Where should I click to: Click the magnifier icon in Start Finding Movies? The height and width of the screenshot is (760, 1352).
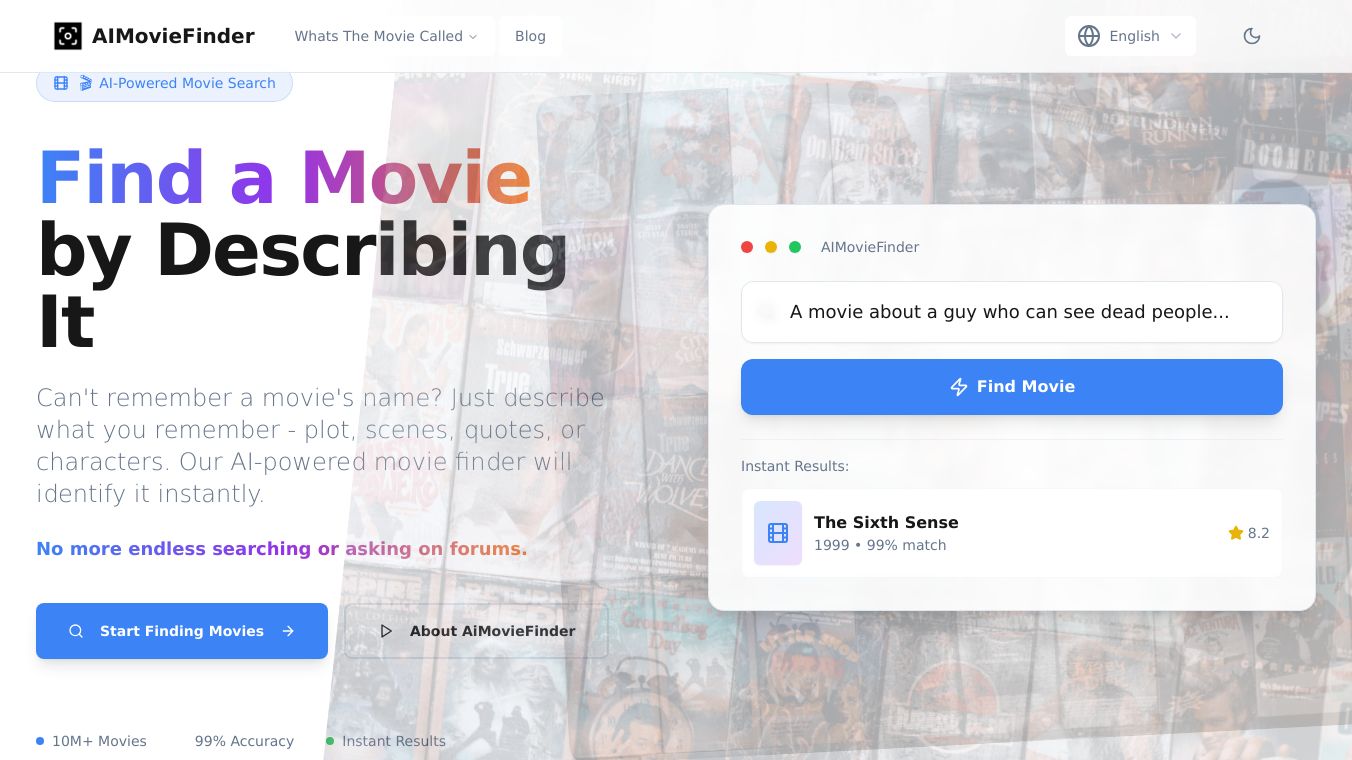[x=76, y=631]
